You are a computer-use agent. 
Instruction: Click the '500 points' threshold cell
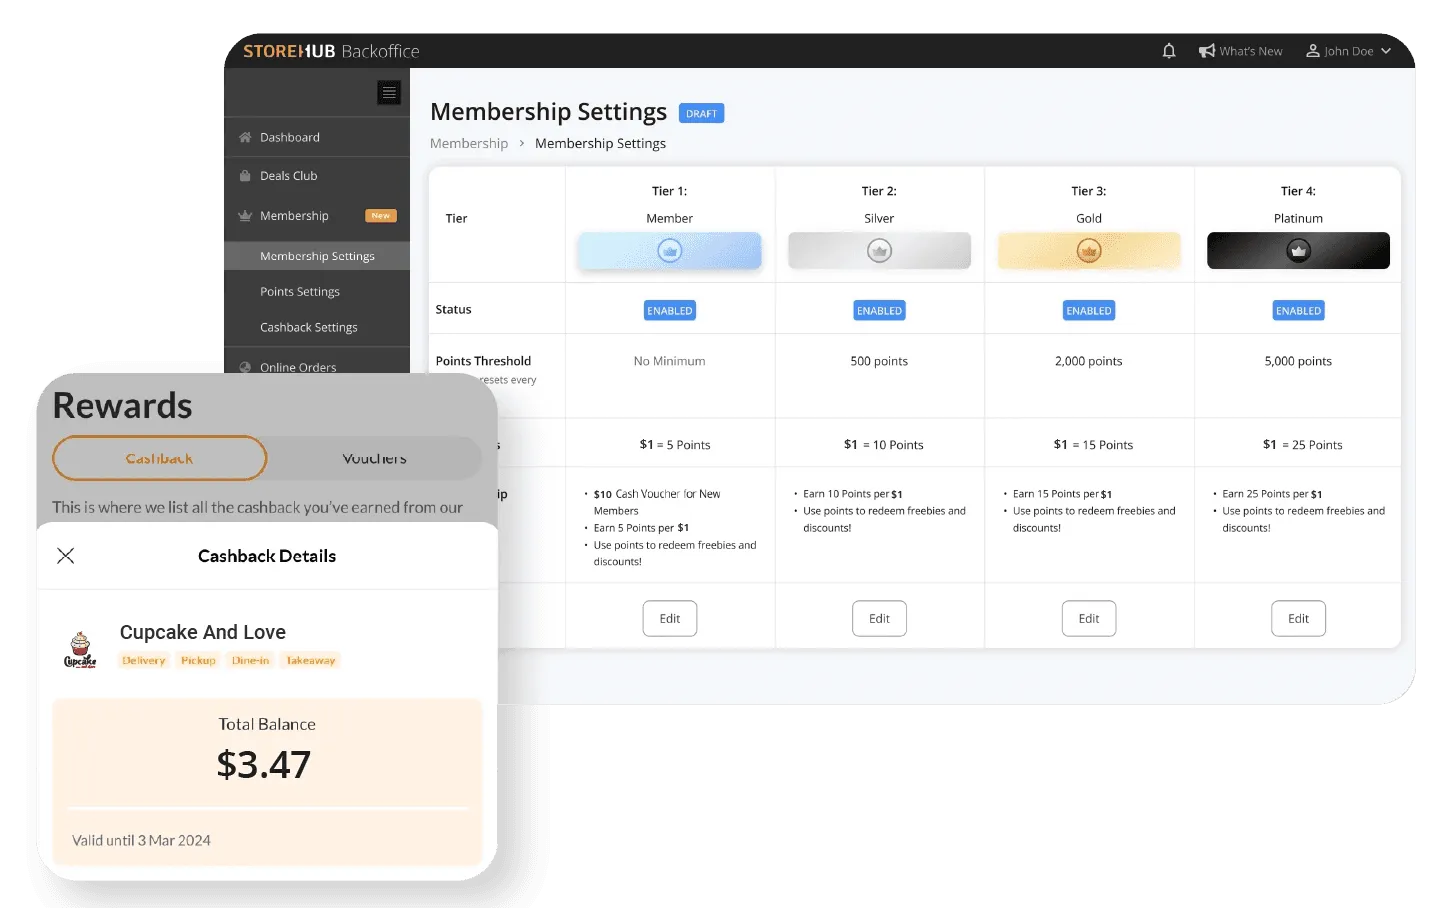coord(879,361)
